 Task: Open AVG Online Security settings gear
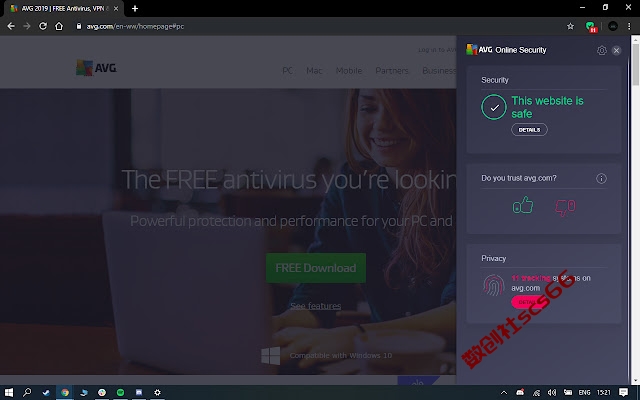click(x=601, y=50)
